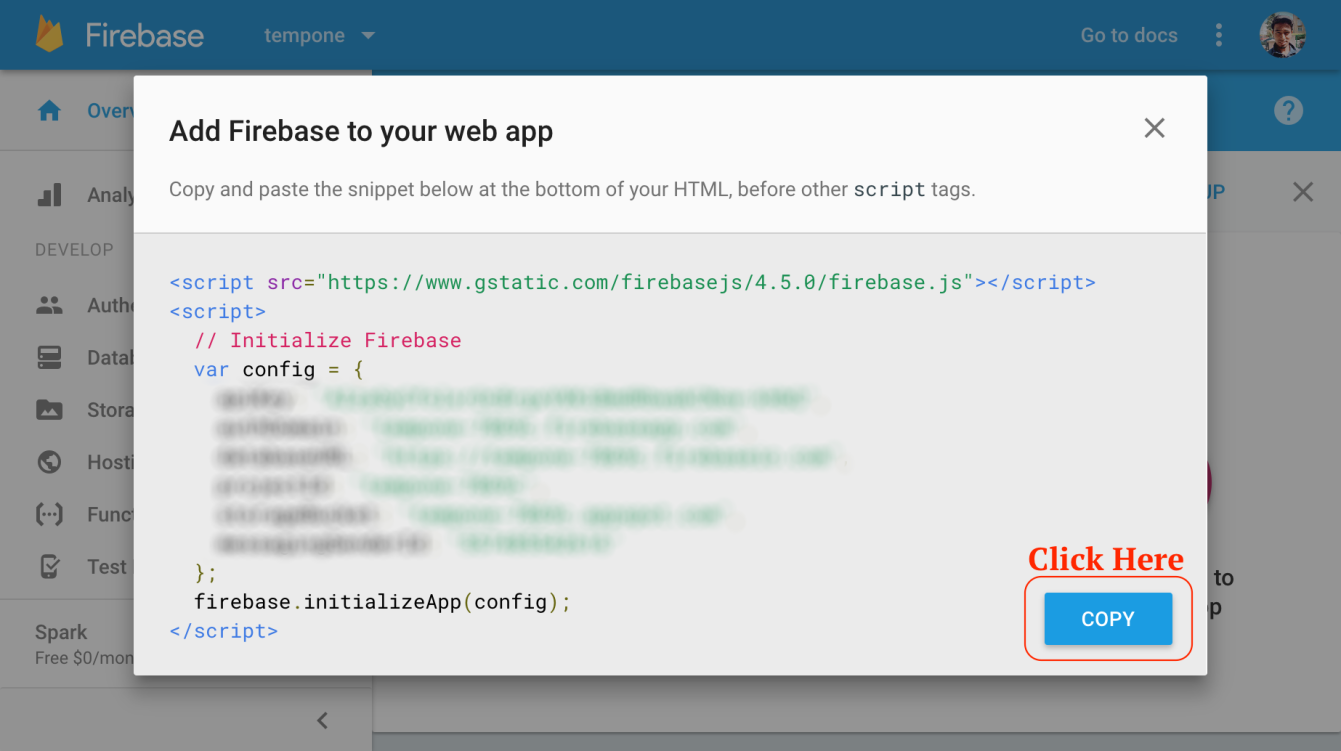This screenshot has height=751, width=1341.
Task: Click the Hosting globe icon
Action: pos(49,462)
